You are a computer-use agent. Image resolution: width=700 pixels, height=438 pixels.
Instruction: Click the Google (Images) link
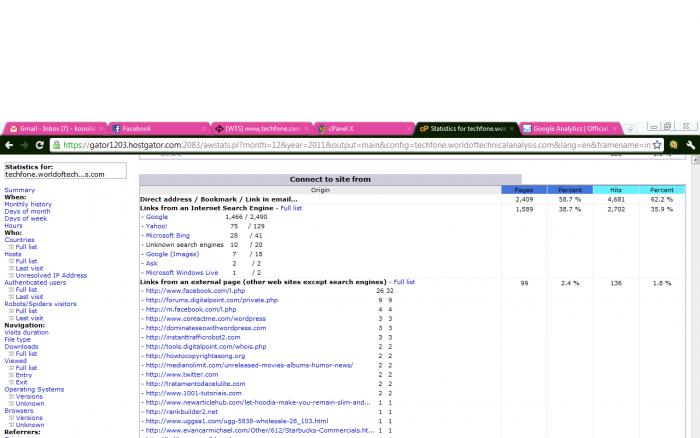tap(172, 254)
